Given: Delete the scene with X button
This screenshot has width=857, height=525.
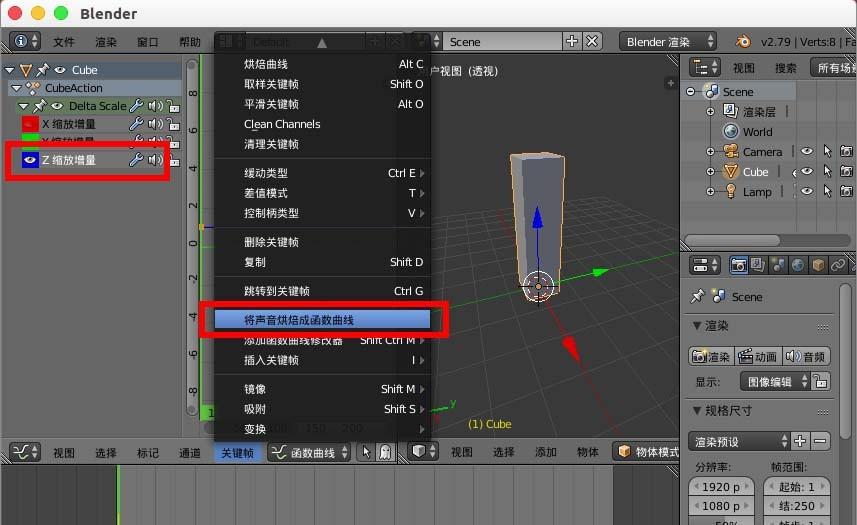Looking at the screenshot, I should tap(592, 42).
